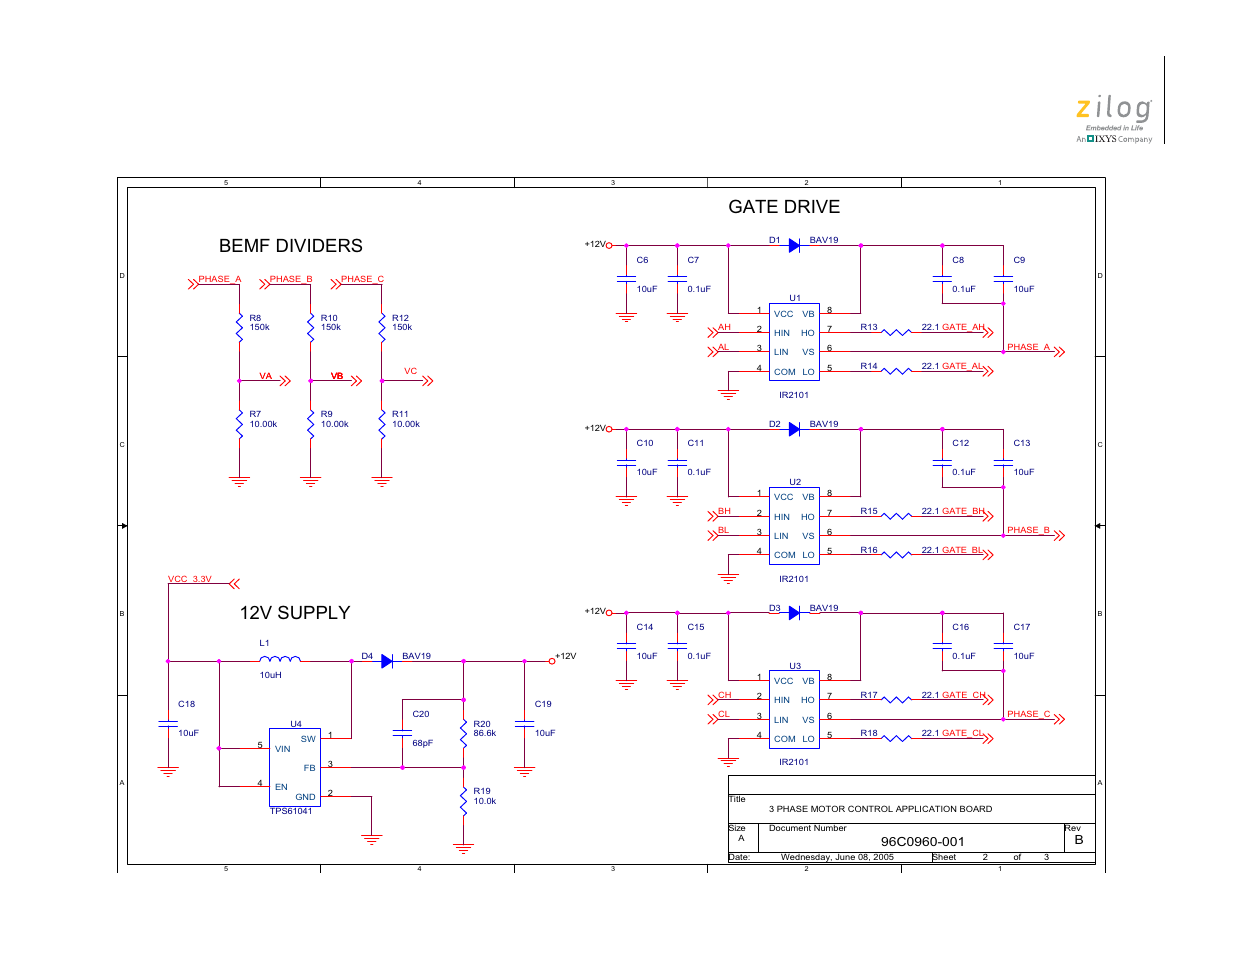Select the C18 capacitor symbol
The width and height of the screenshot is (1235, 954).
click(x=168, y=724)
